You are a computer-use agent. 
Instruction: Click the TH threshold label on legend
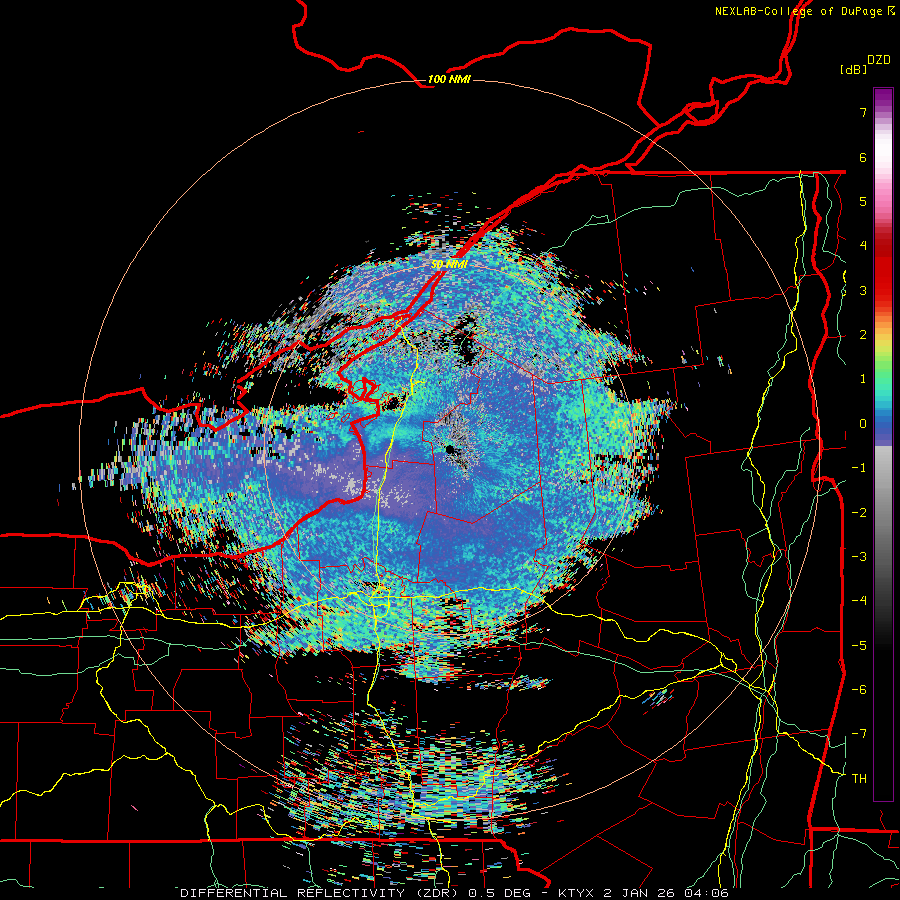click(859, 779)
